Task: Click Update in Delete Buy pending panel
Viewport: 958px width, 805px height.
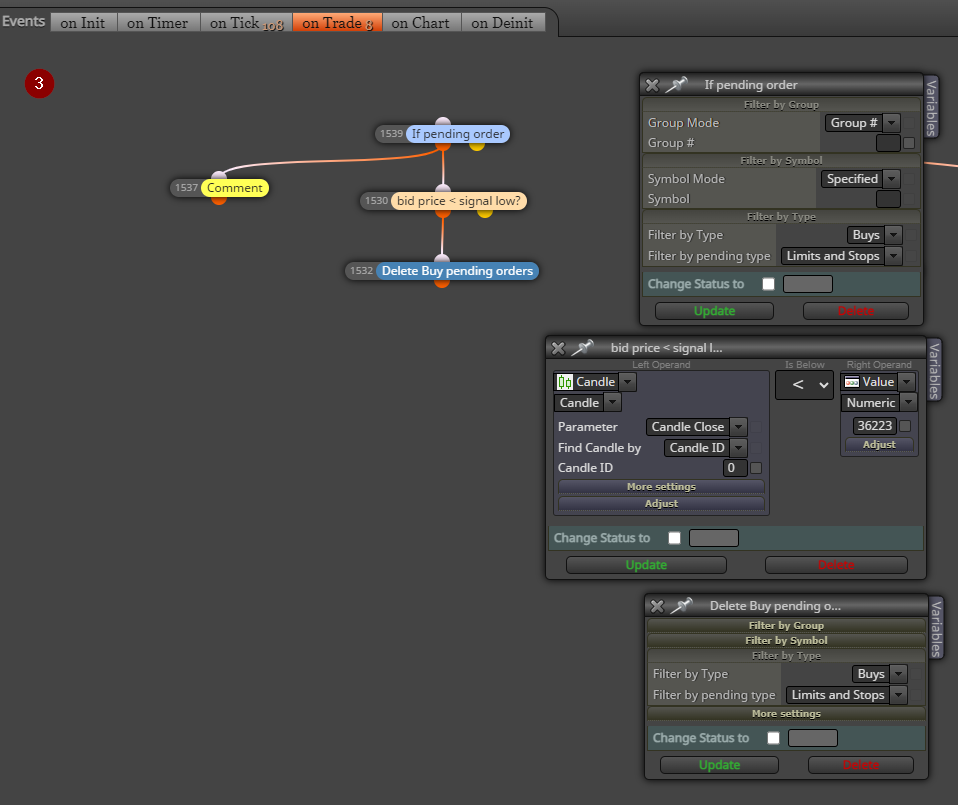Action: 719,765
